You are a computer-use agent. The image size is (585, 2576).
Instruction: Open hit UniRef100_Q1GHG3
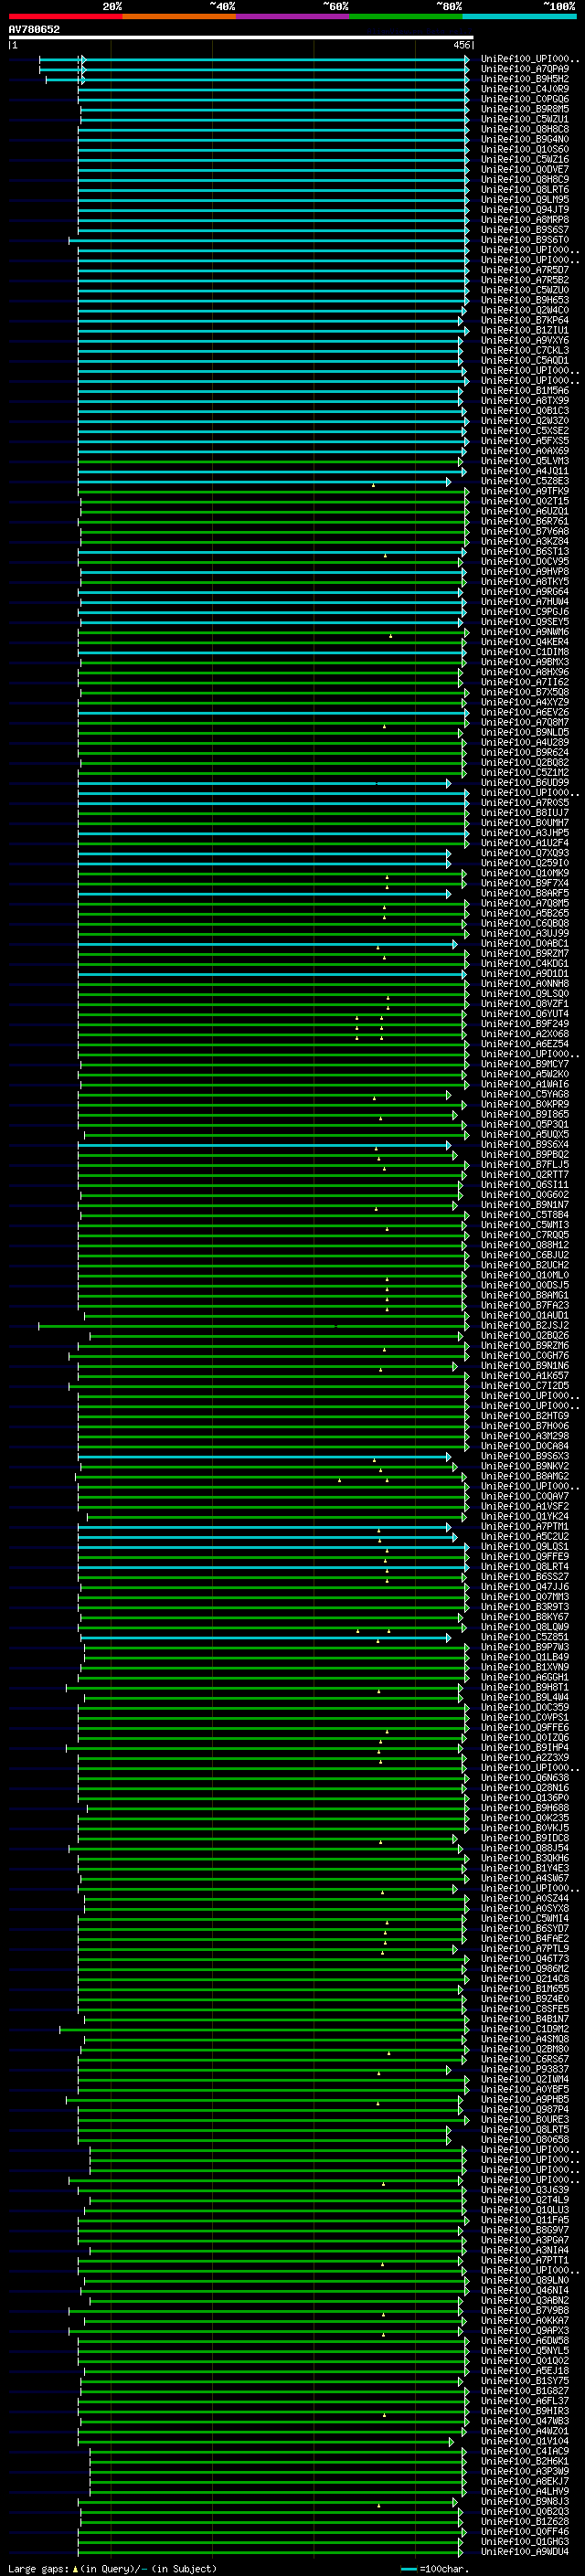pyautogui.click(x=525, y=2542)
